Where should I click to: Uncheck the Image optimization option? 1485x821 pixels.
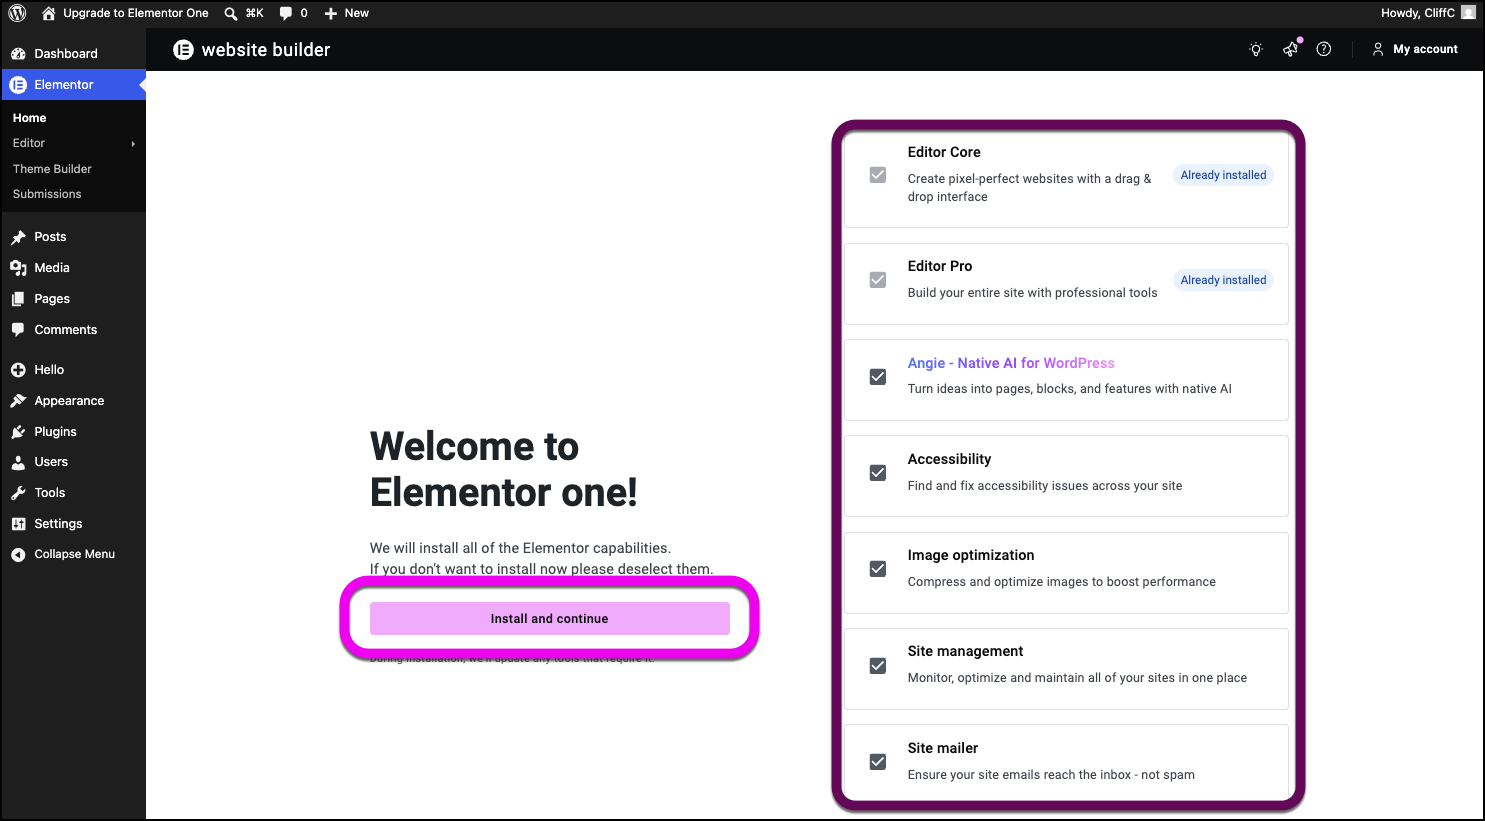pos(878,569)
